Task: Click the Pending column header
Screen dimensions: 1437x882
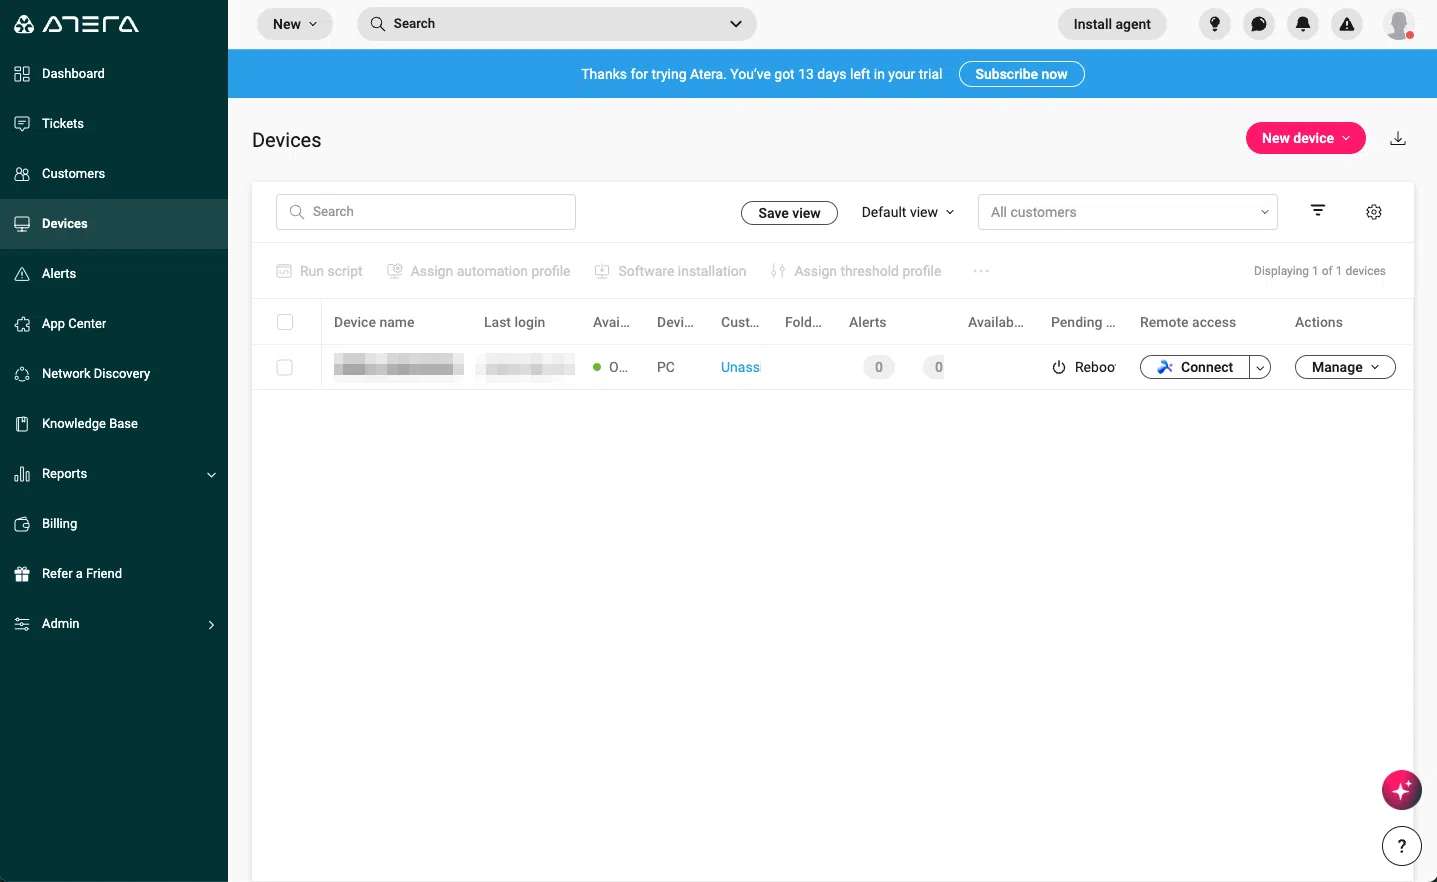Action: [x=1083, y=322]
